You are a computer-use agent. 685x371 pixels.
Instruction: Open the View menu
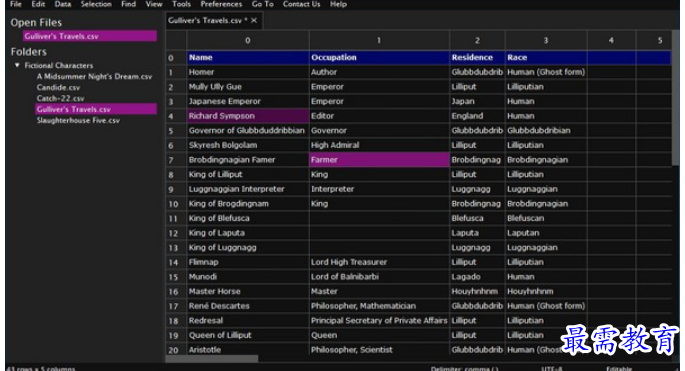tap(154, 4)
